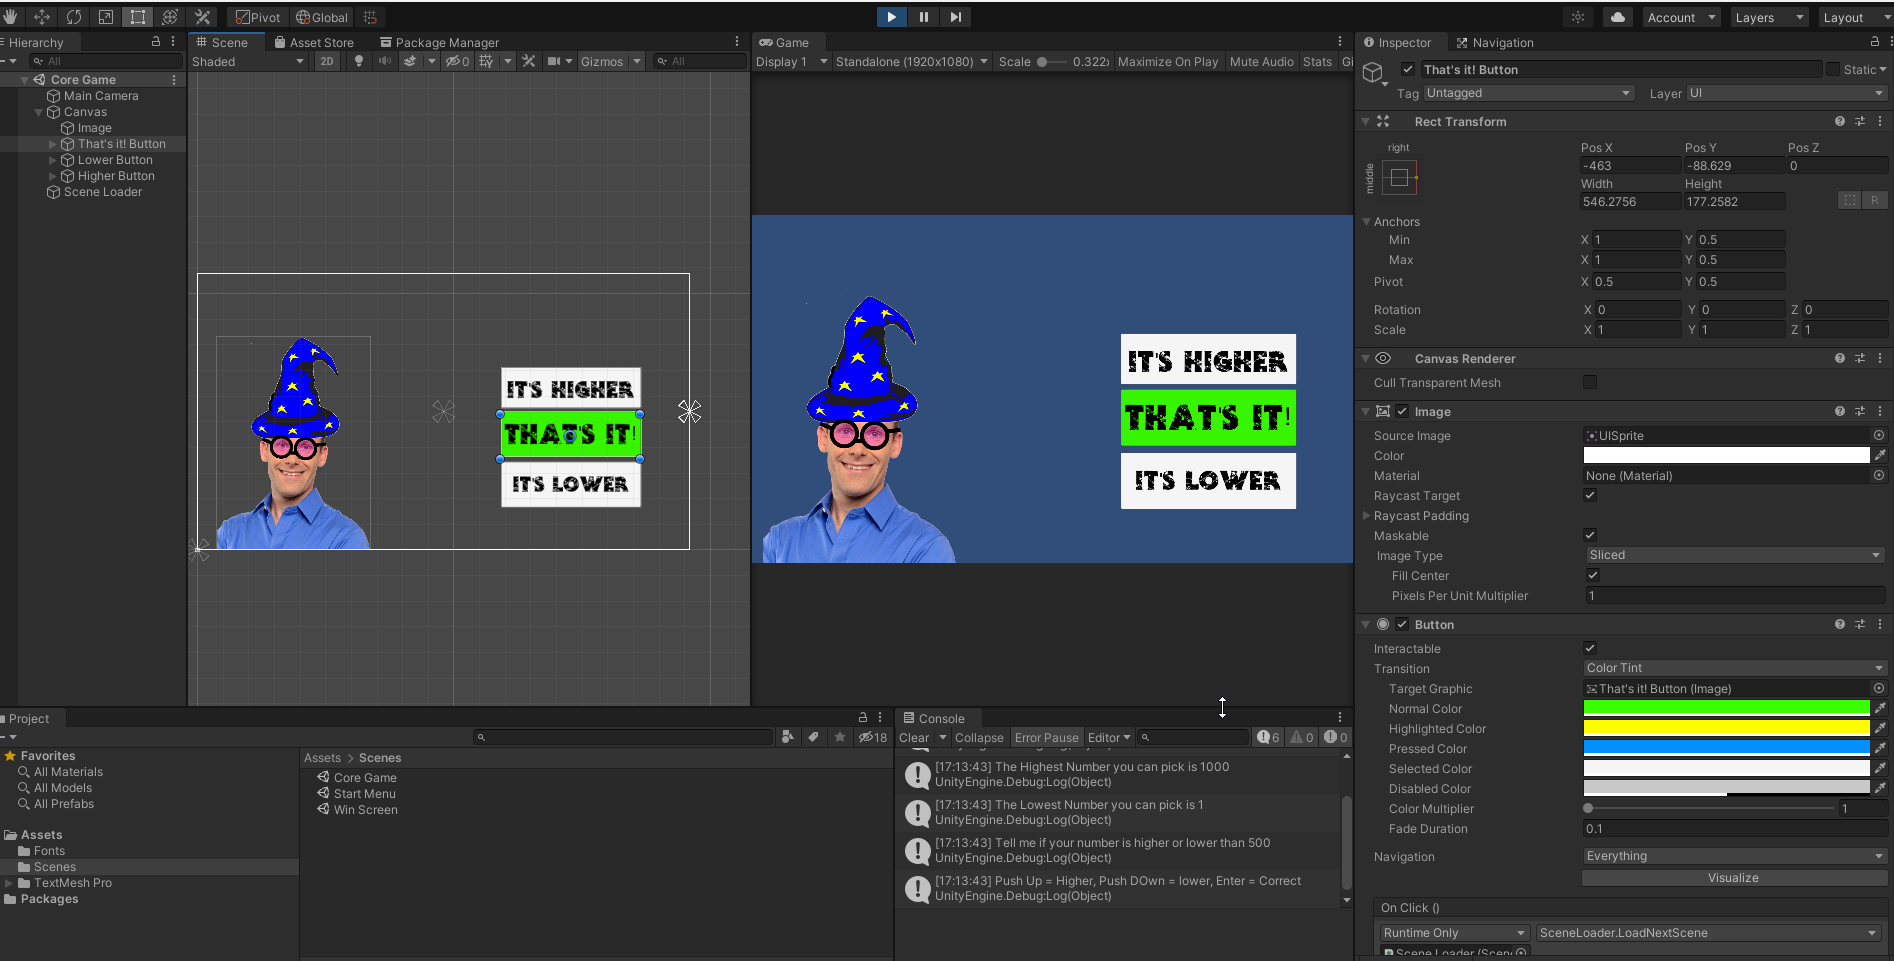Toggle scene lighting bulb icon
The width and height of the screenshot is (1894, 961).
point(359,61)
